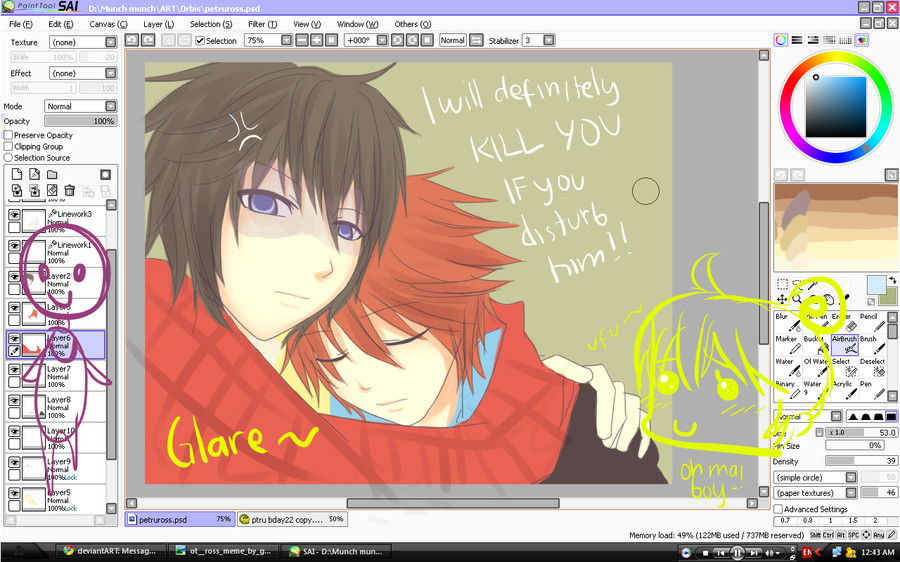Hide the Layer7 layer

point(14,369)
